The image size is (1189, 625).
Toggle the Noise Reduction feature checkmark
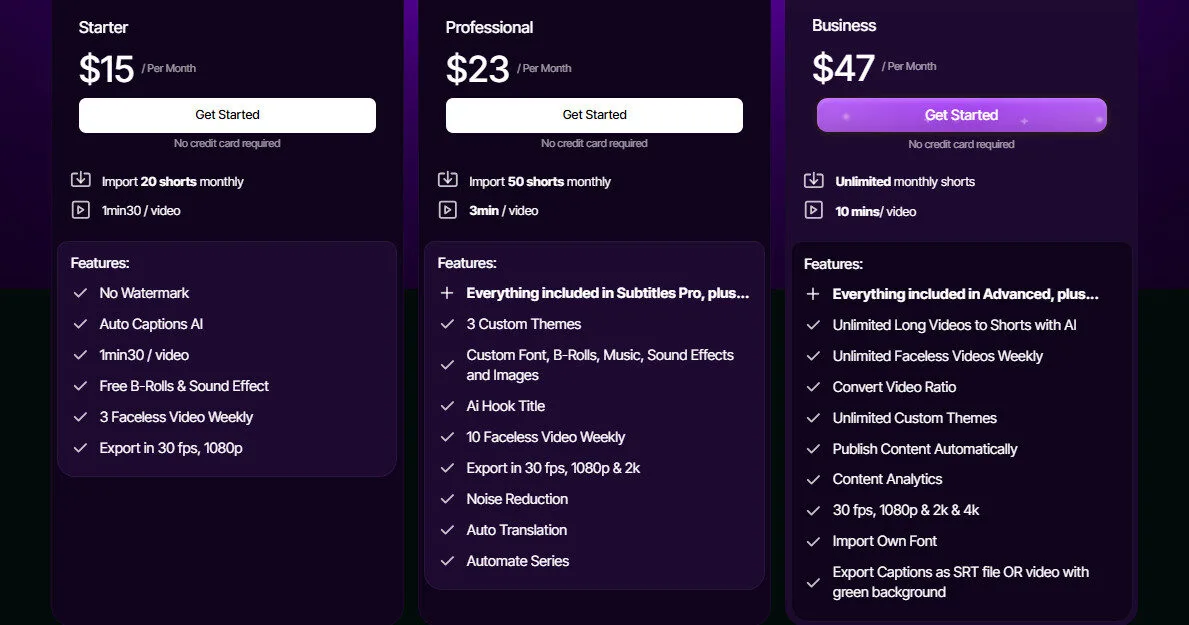pos(448,499)
